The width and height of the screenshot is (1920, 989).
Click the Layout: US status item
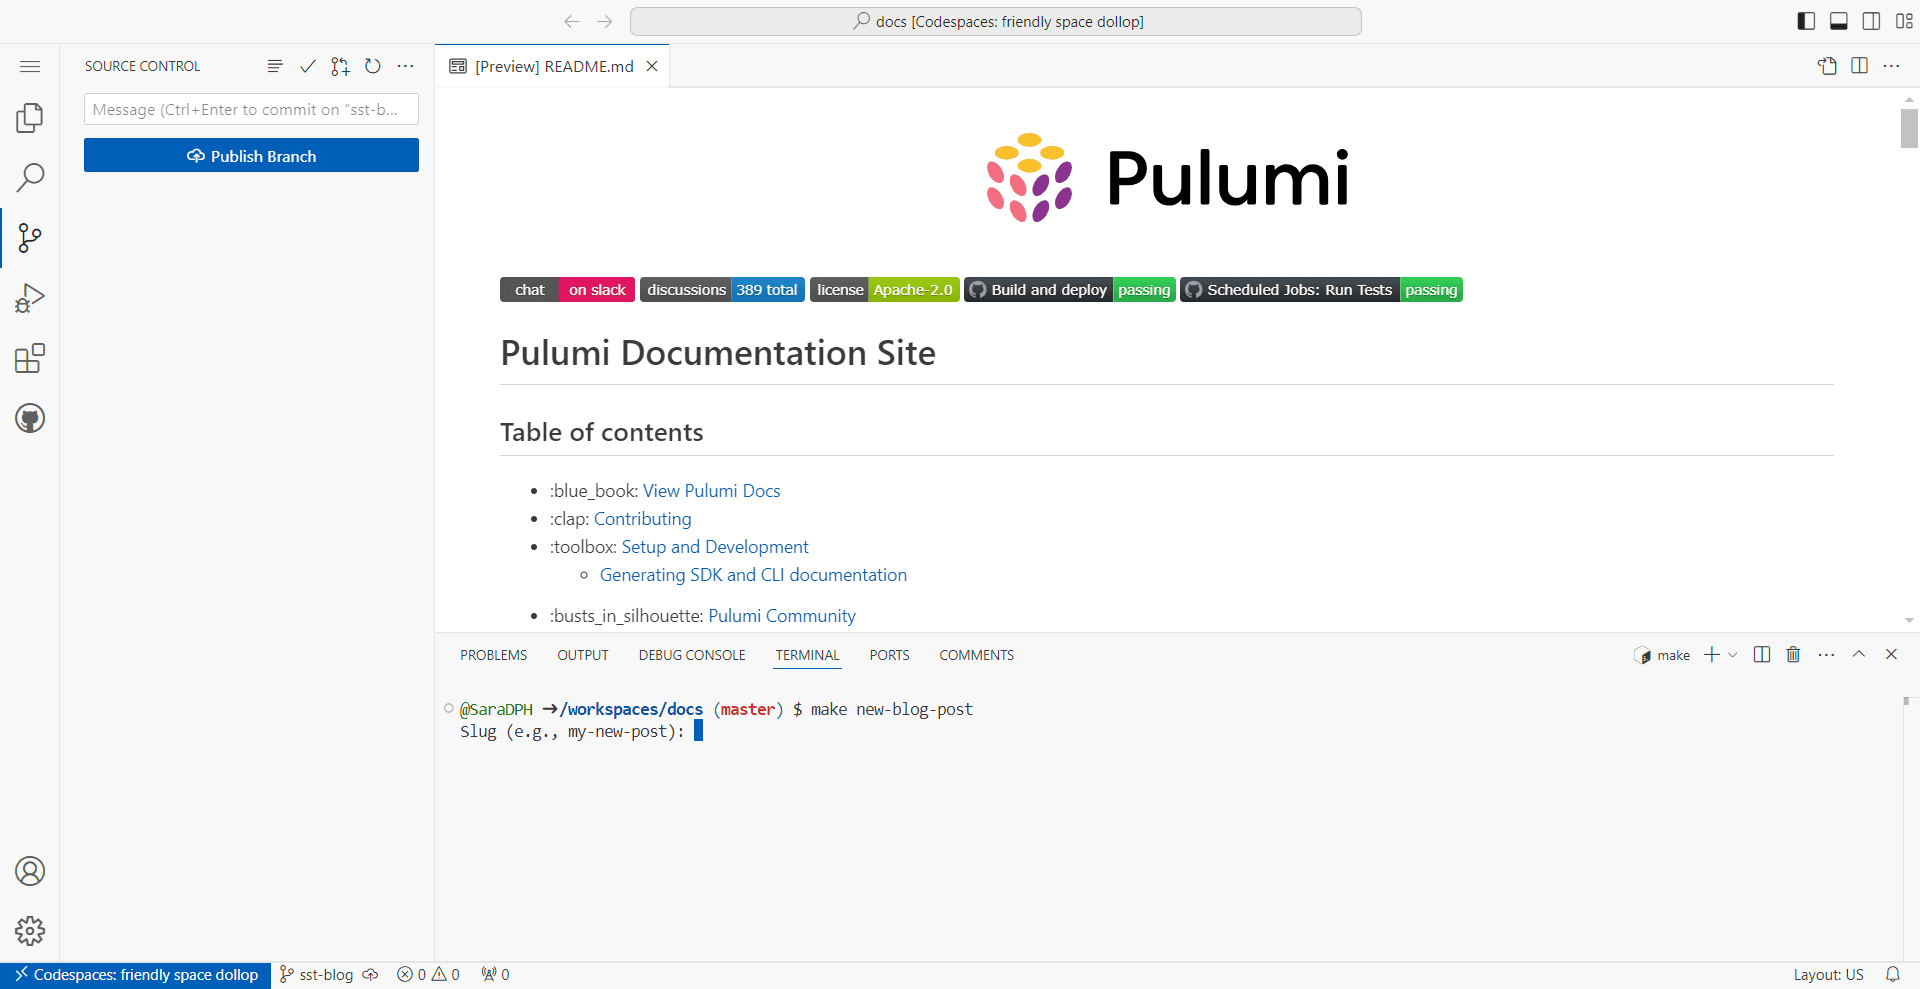pyautogui.click(x=1828, y=975)
